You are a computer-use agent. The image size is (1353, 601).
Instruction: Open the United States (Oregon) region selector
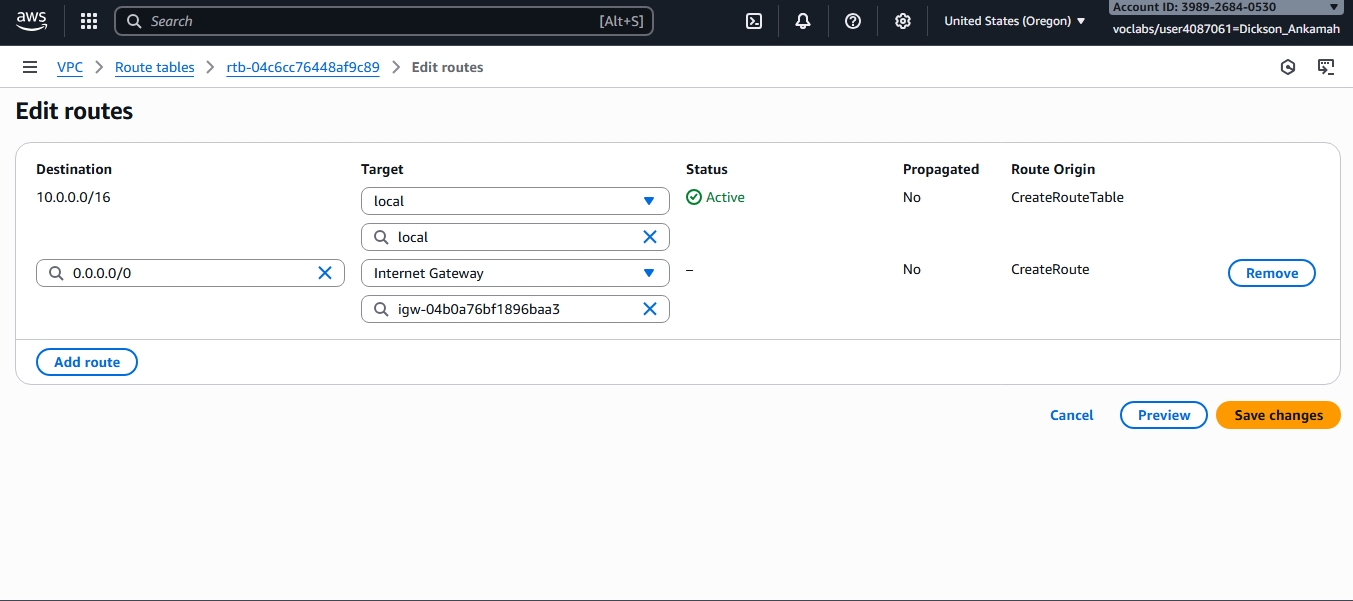point(1014,20)
